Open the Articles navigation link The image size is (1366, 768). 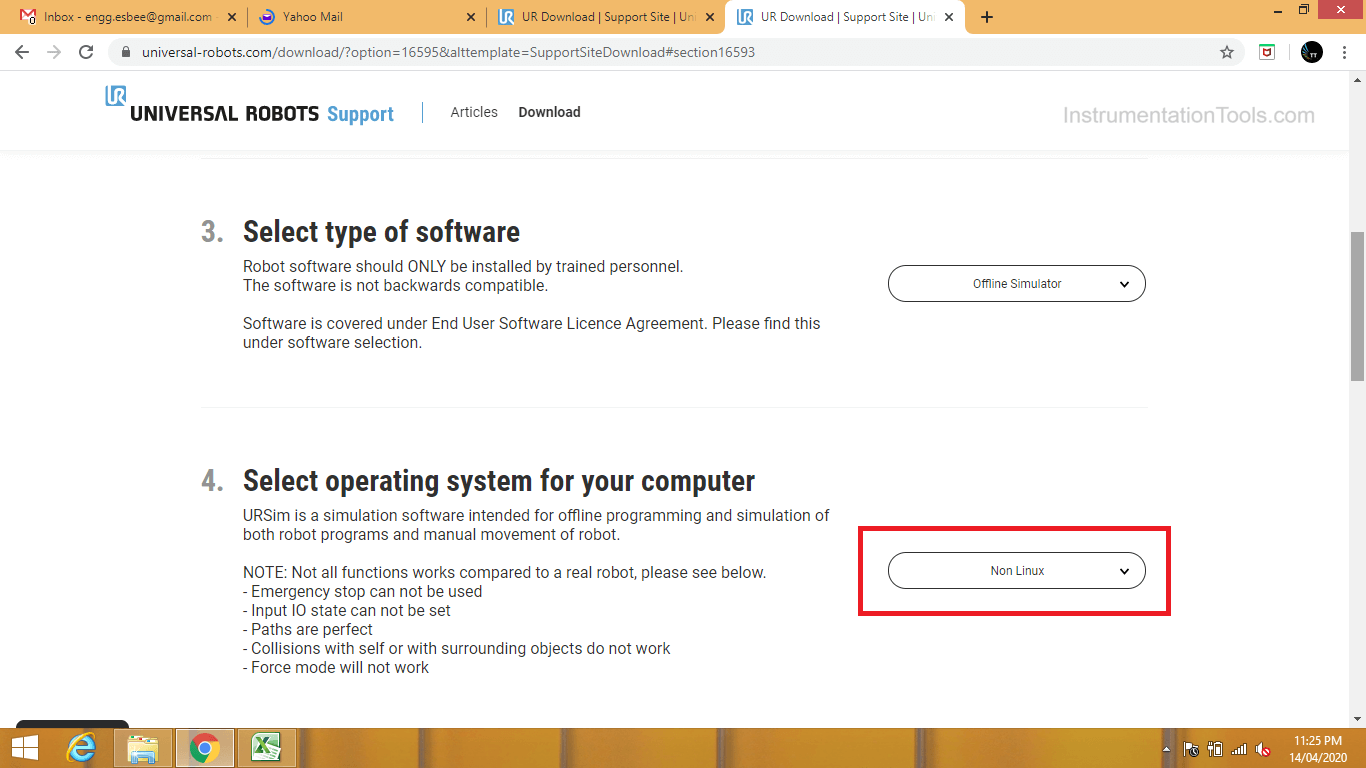(474, 112)
